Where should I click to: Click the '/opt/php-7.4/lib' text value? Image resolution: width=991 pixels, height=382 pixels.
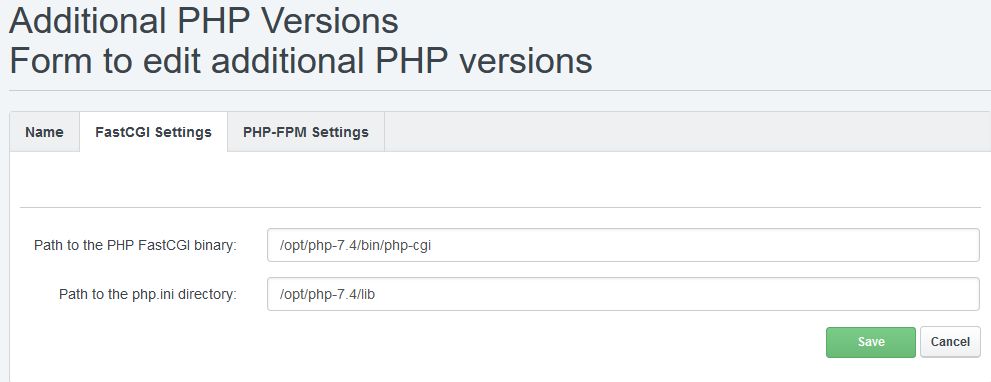(327, 294)
